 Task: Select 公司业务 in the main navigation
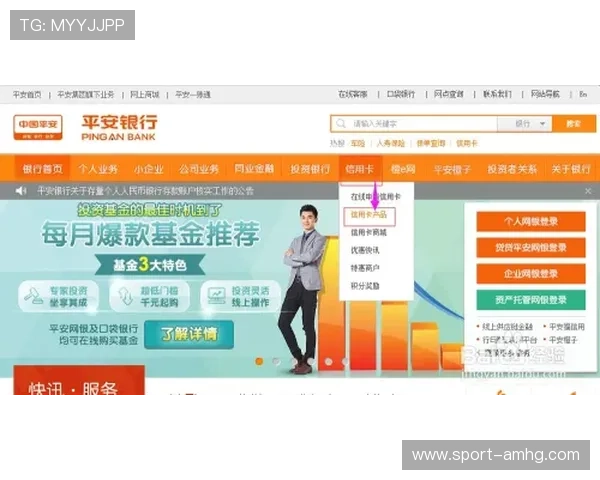[199, 169]
